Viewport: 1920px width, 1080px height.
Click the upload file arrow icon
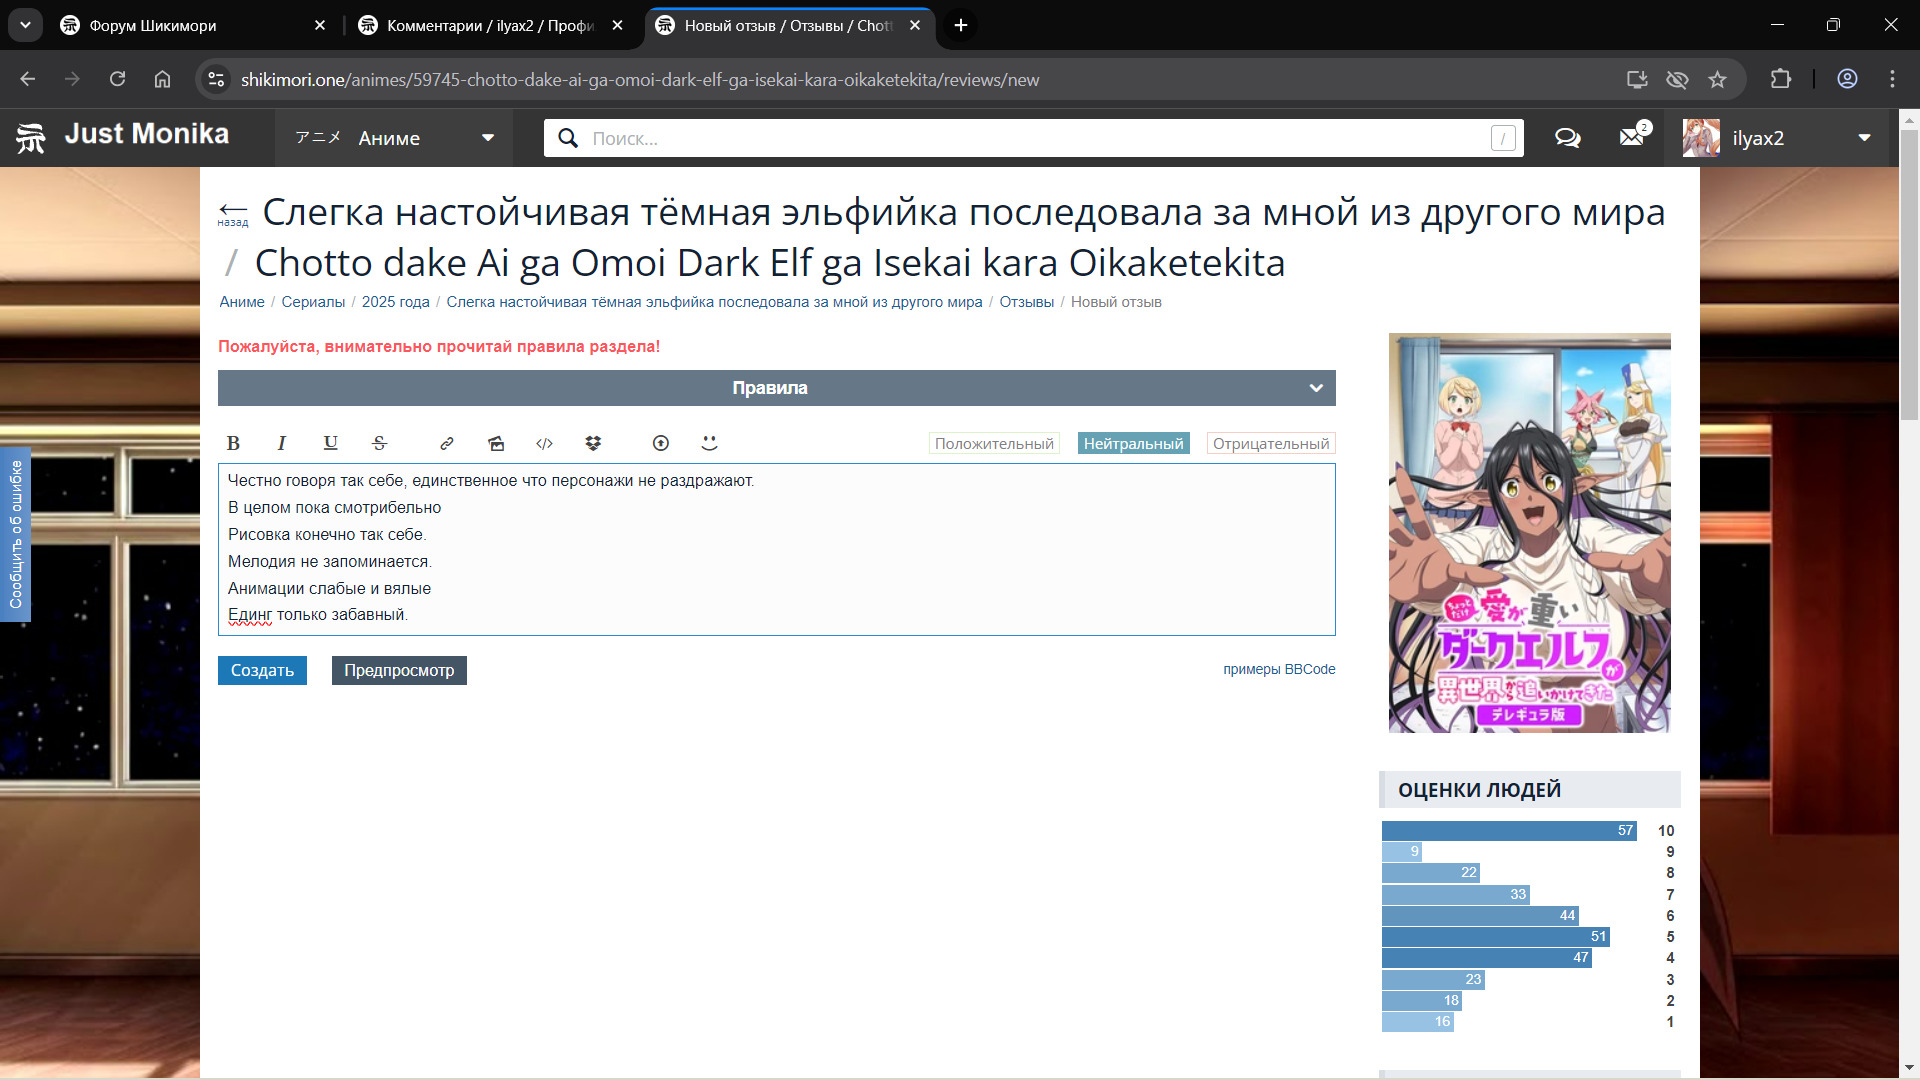pos(660,443)
